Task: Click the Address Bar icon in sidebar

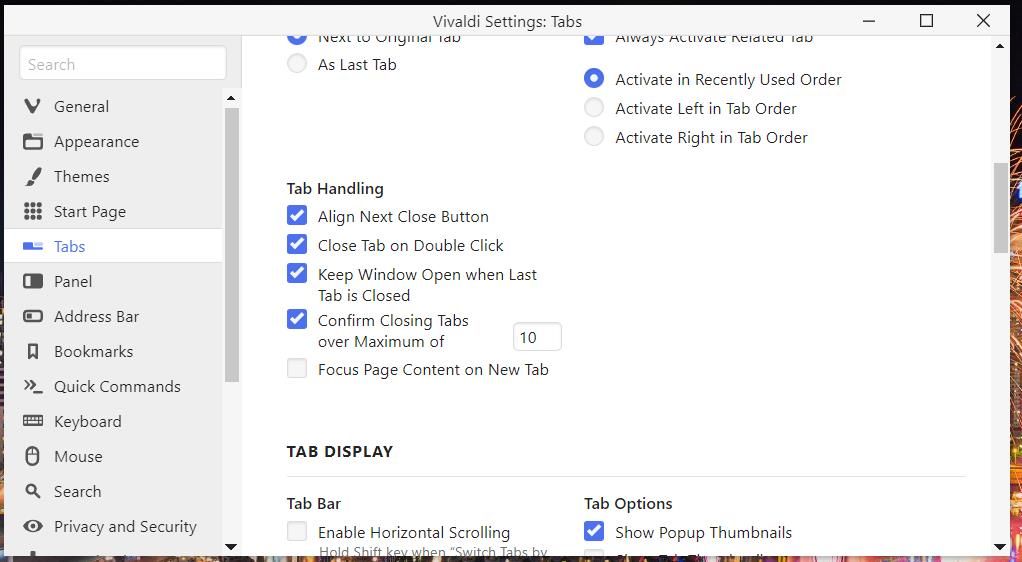Action: click(x=33, y=316)
